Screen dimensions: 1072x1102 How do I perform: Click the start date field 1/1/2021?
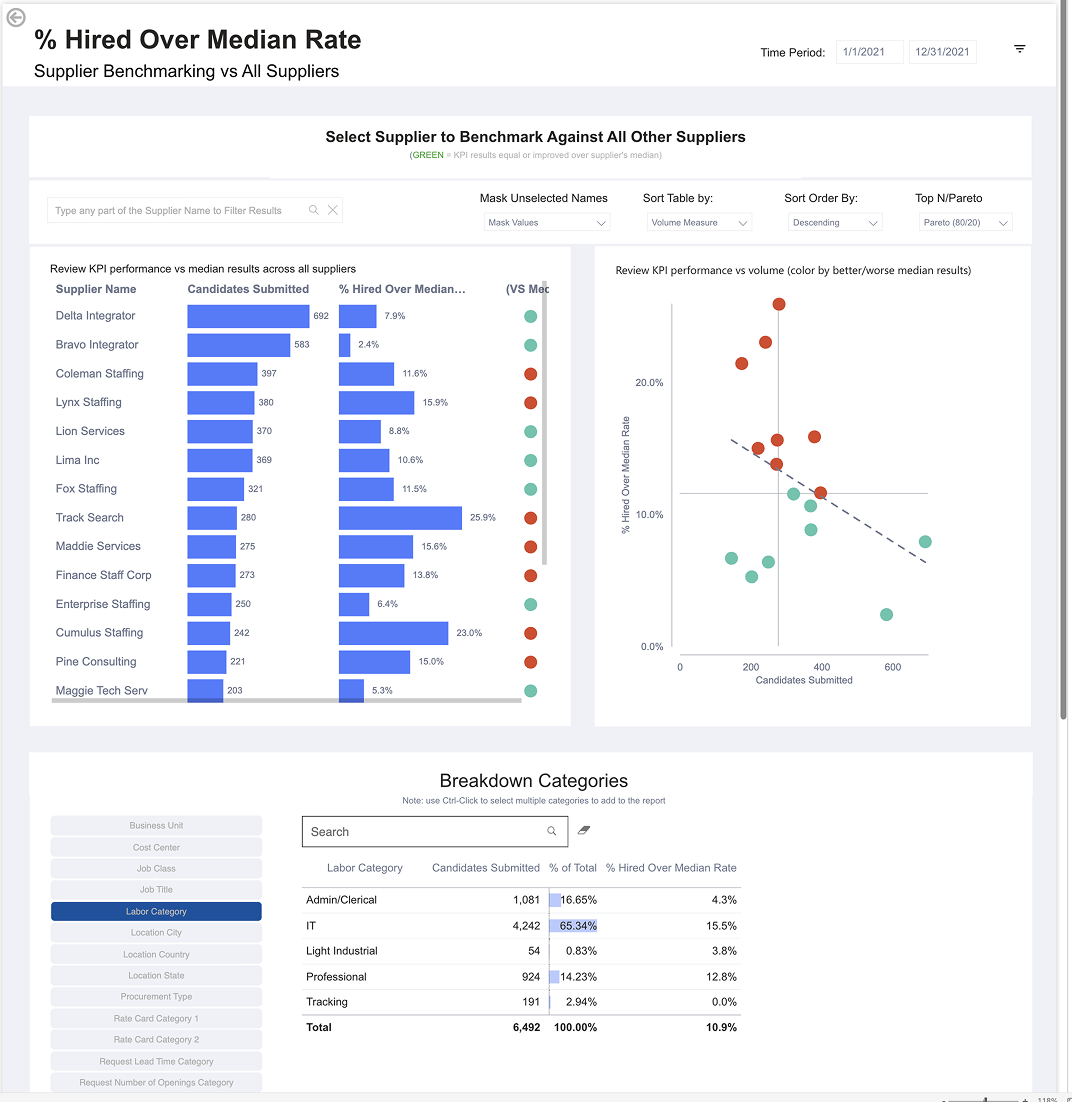(x=870, y=52)
